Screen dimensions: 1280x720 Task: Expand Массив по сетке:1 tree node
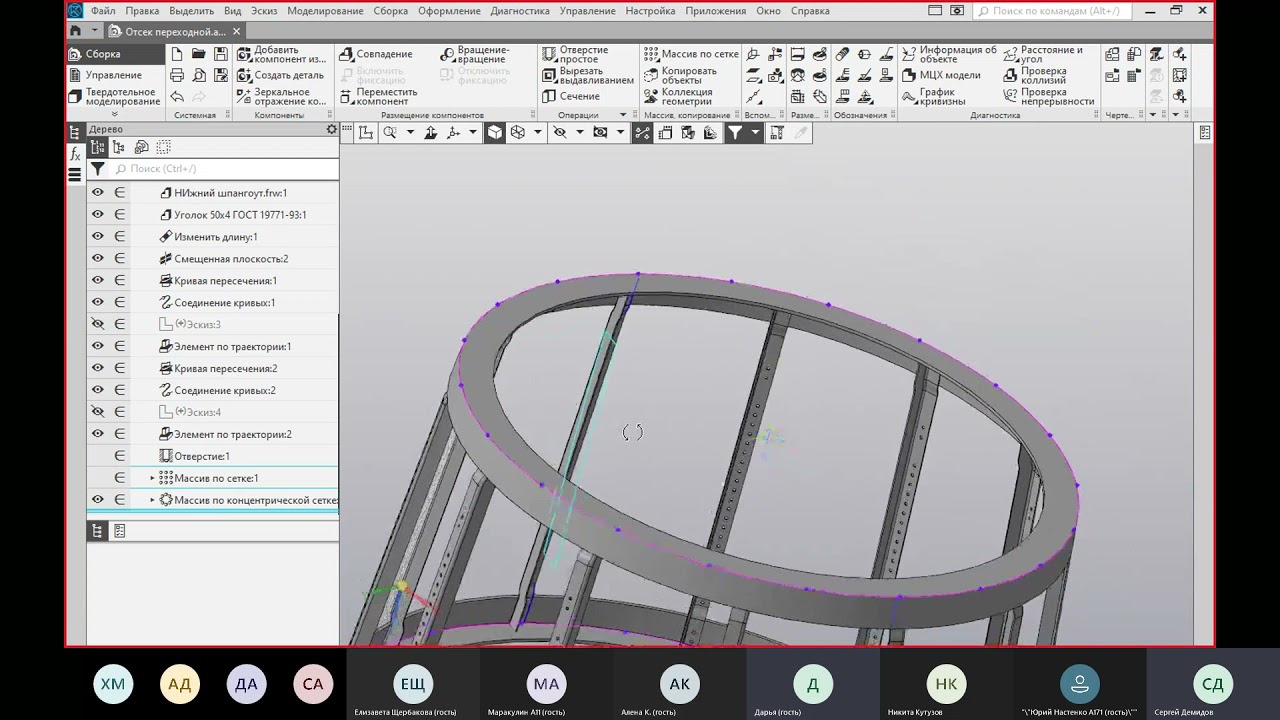(153, 478)
